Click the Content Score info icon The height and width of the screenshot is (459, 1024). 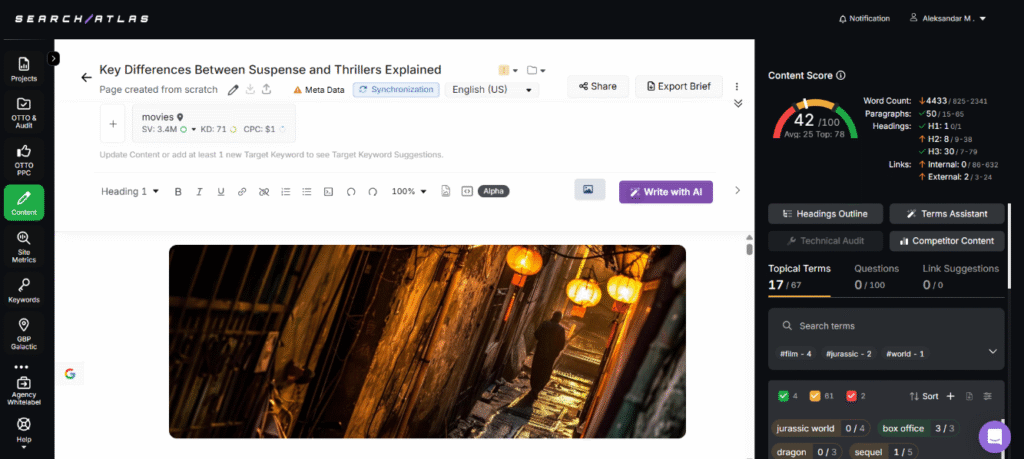coord(840,75)
